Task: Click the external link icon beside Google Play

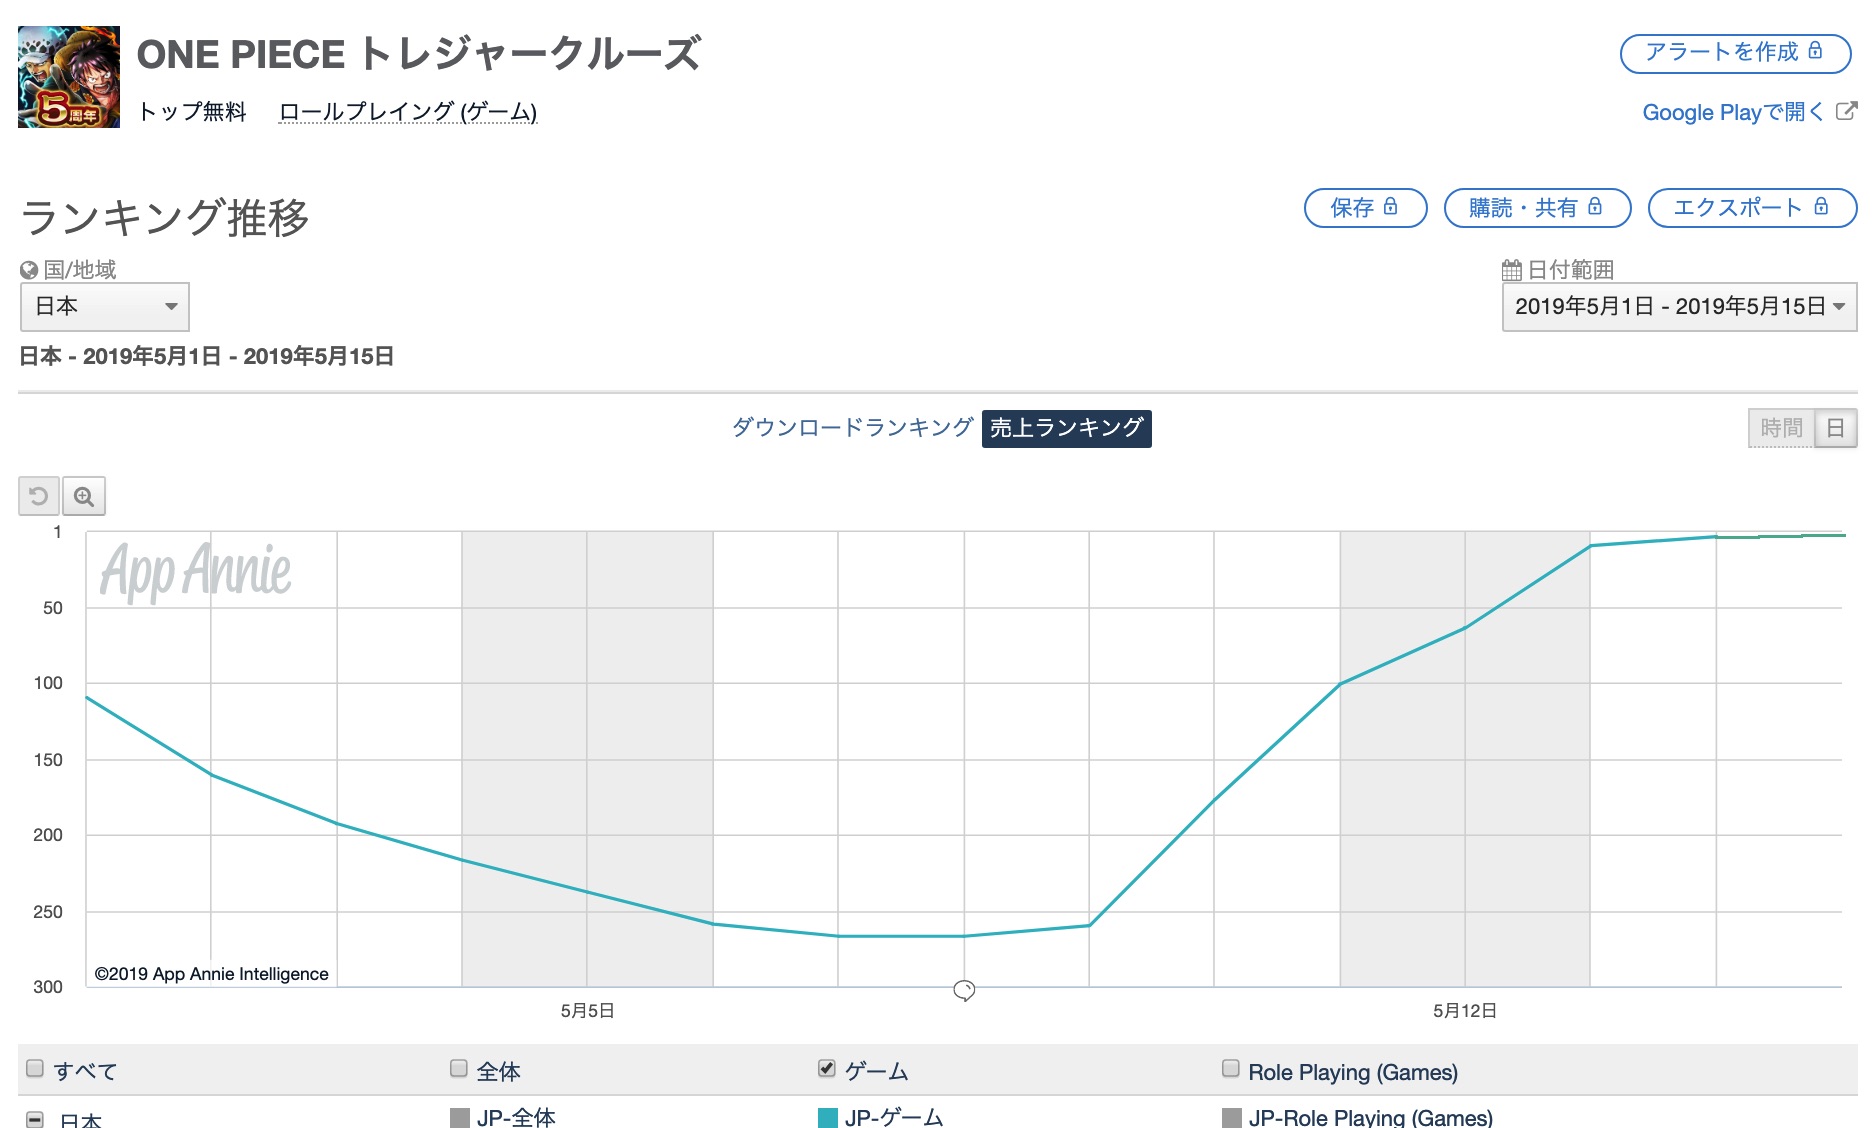Action: tap(1846, 111)
